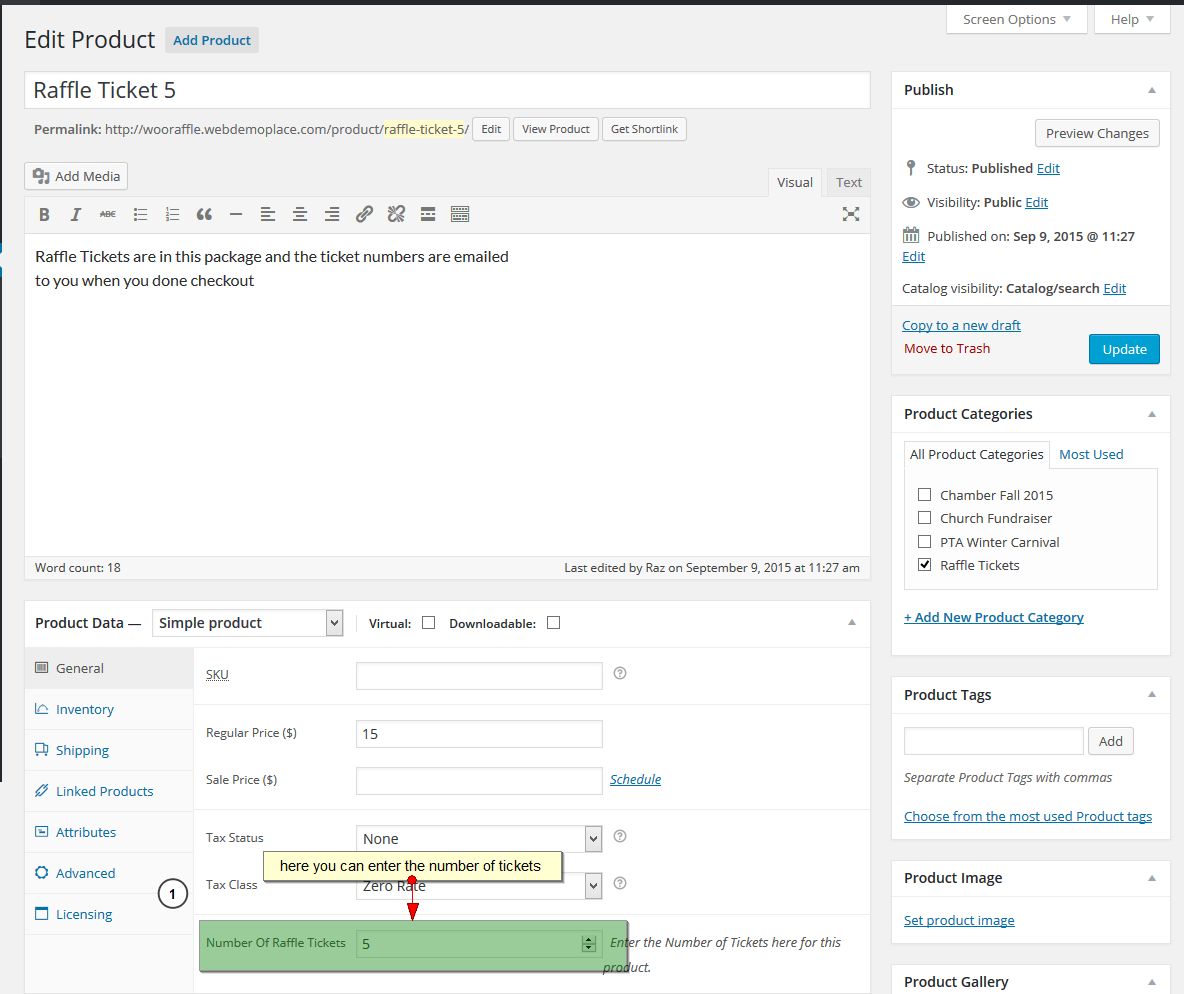Open the Simple product type dropdown
The height and width of the screenshot is (994, 1184).
click(x=248, y=623)
